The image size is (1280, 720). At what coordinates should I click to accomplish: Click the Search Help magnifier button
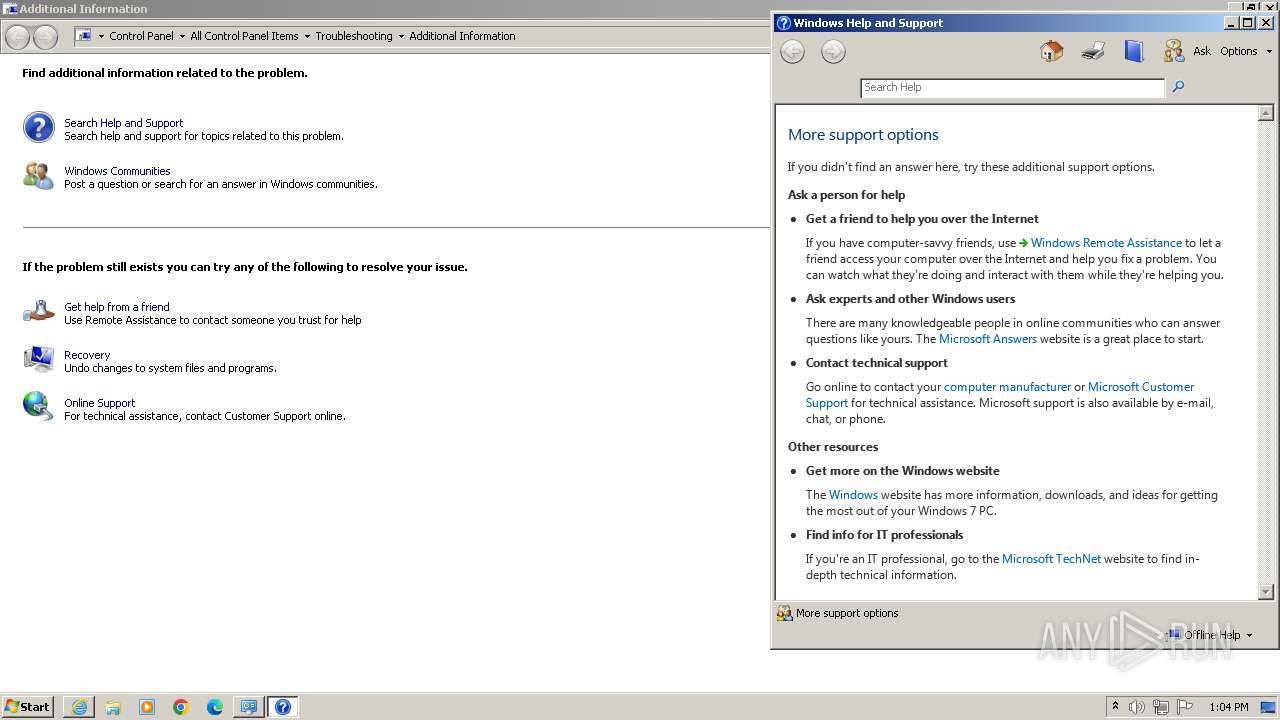(1178, 87)
